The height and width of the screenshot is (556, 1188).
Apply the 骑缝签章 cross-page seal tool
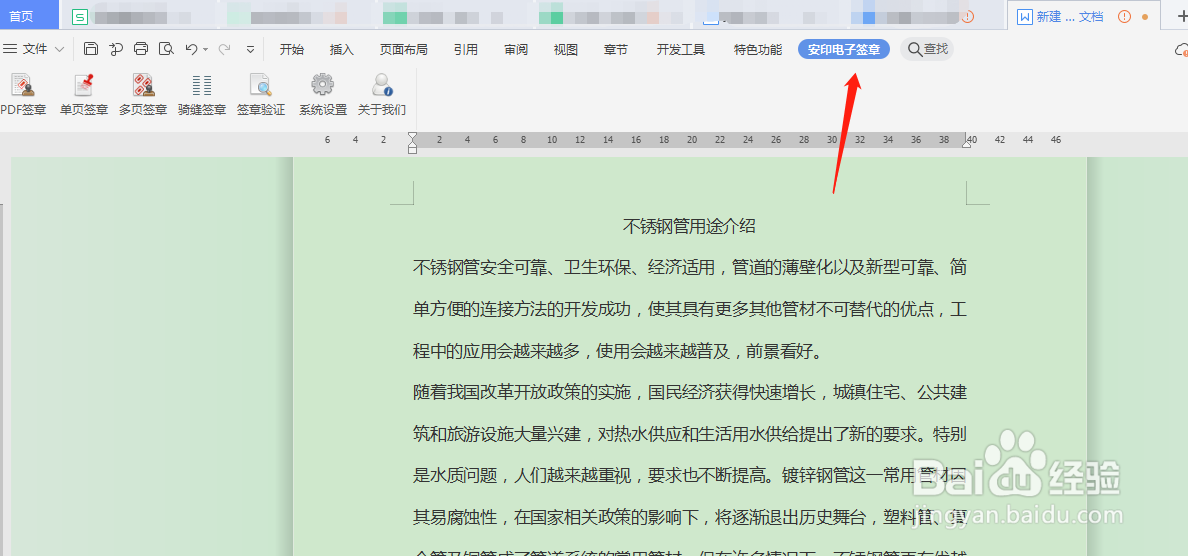(202, 95)
